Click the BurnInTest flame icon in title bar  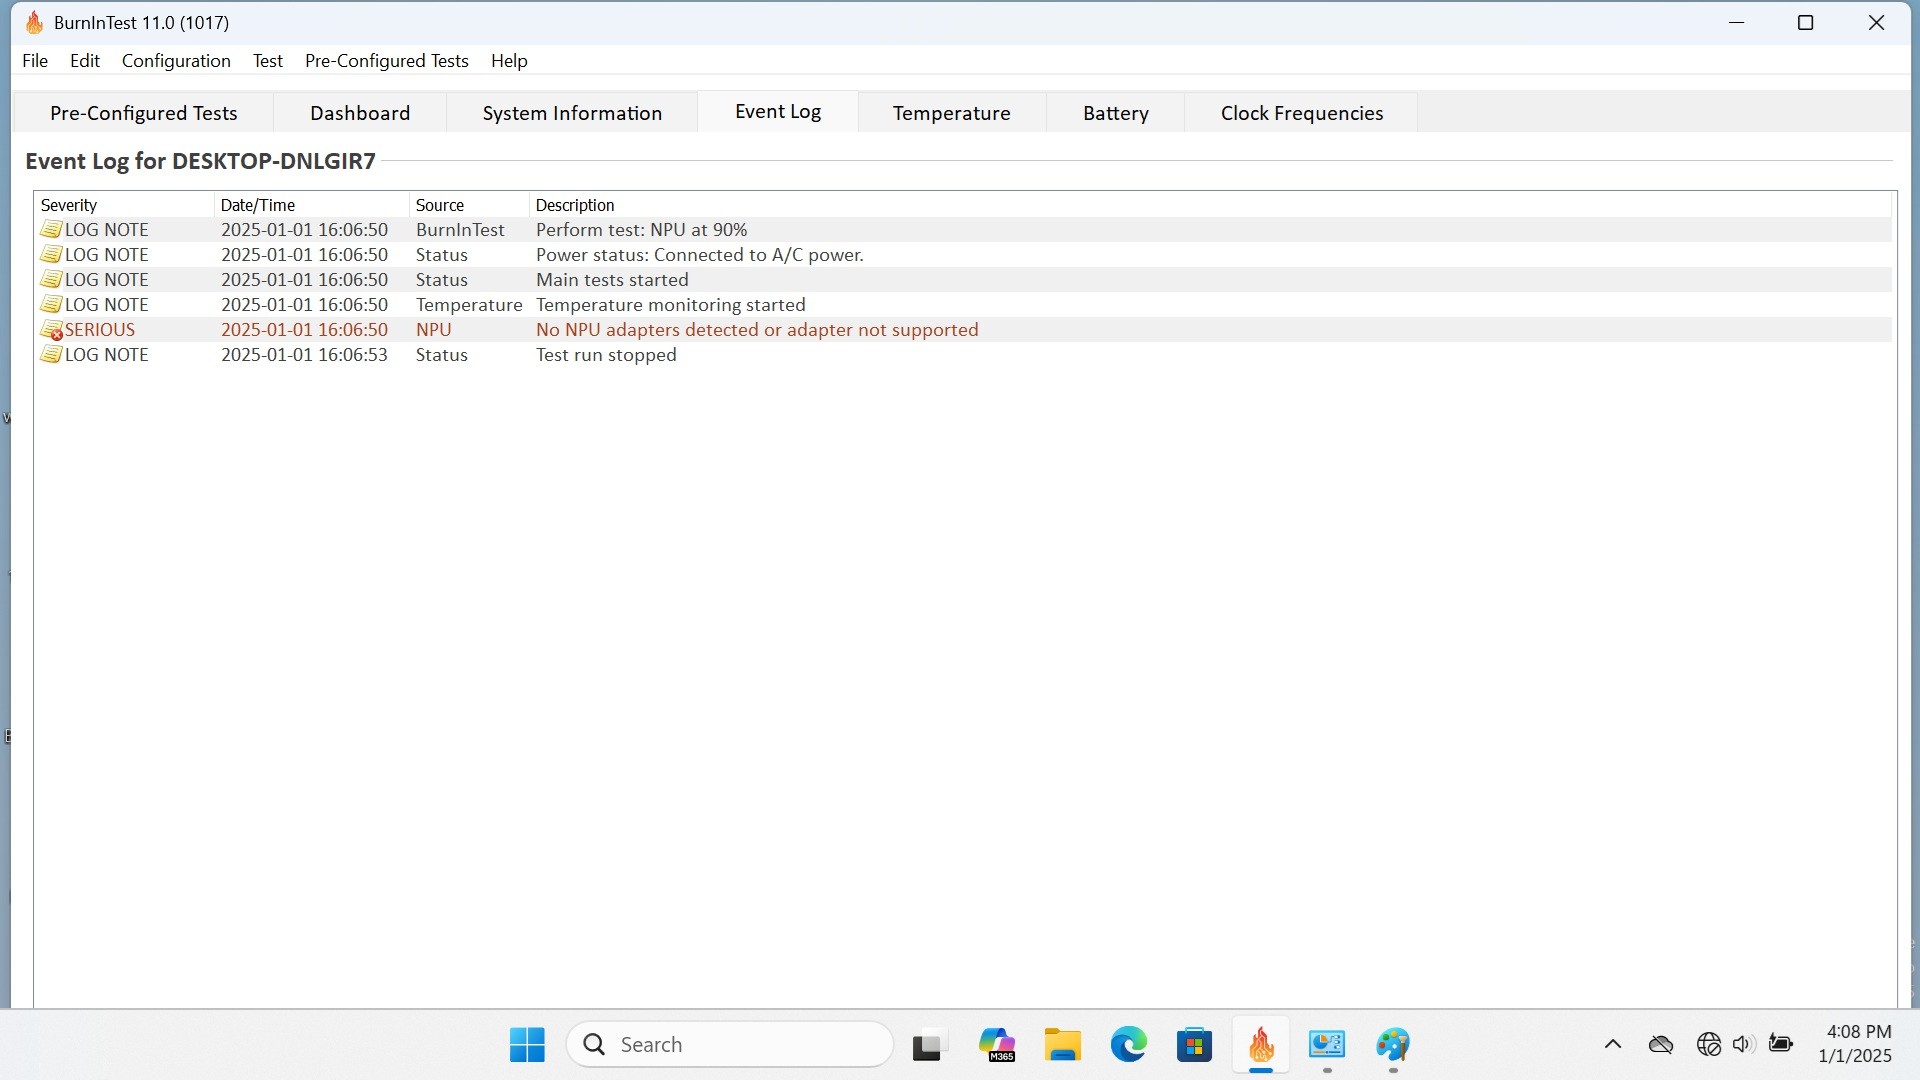[34, 22]
